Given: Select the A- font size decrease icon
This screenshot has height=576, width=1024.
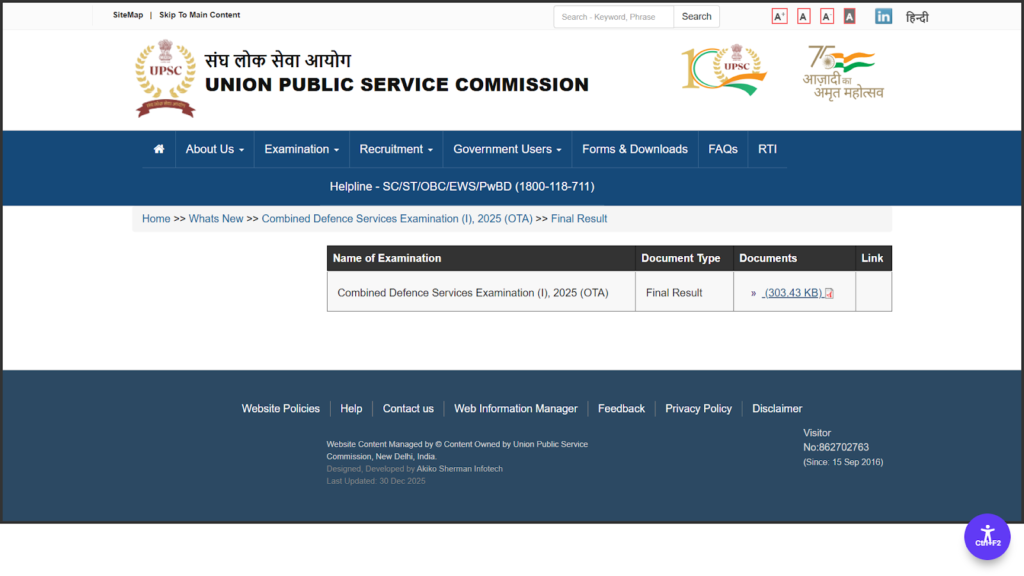Looking at the screenshot, I should pos(826,16).
